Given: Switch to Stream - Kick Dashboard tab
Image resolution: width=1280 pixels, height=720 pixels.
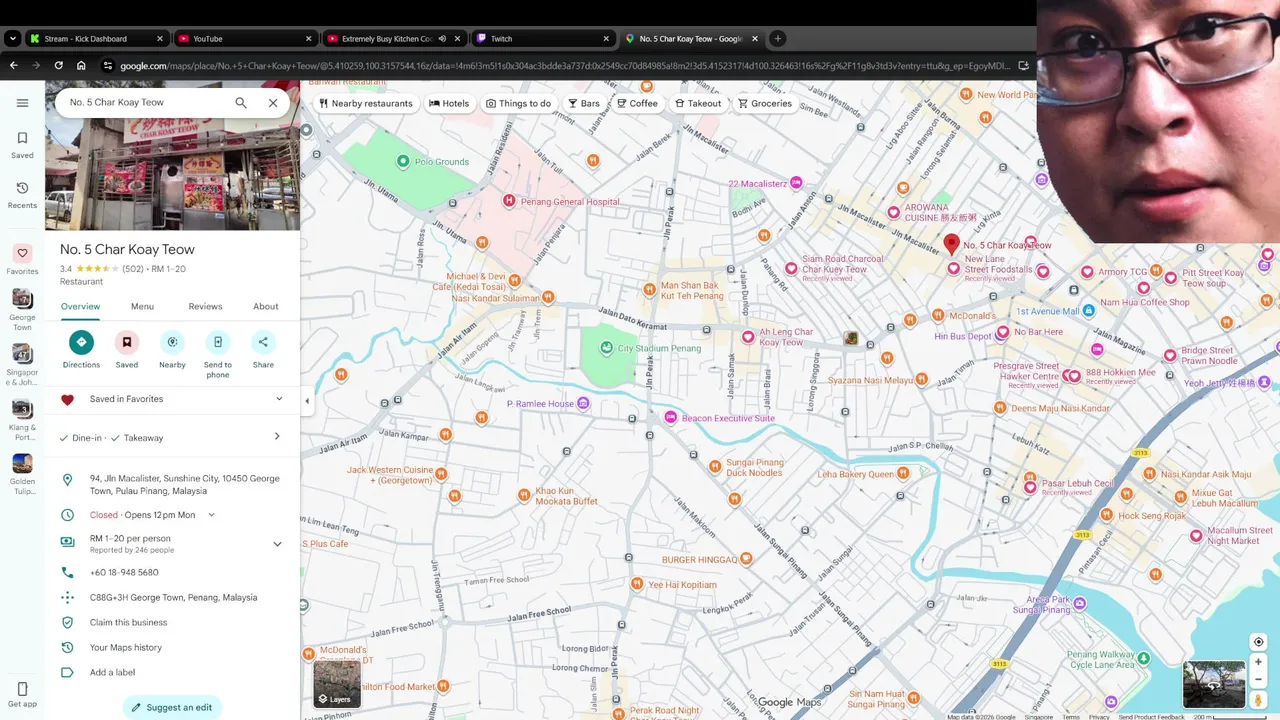Looking at the screenshot, I should click(x=96, y=39).
